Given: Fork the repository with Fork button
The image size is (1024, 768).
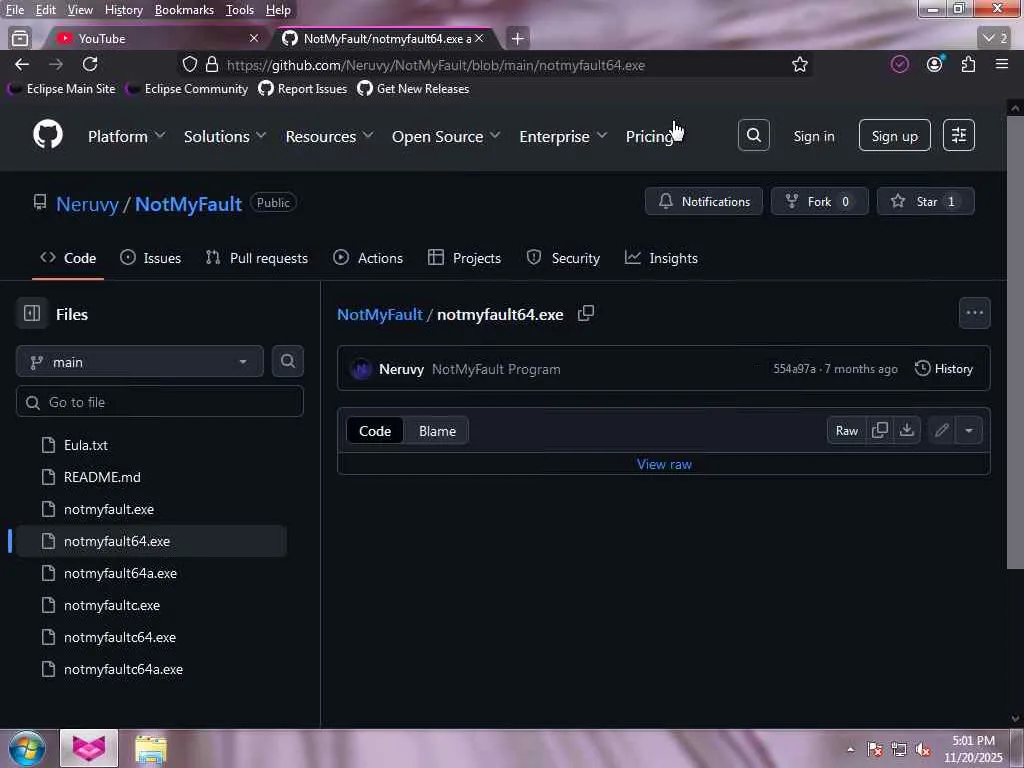Looking at the screenshot, I should 819,201.
